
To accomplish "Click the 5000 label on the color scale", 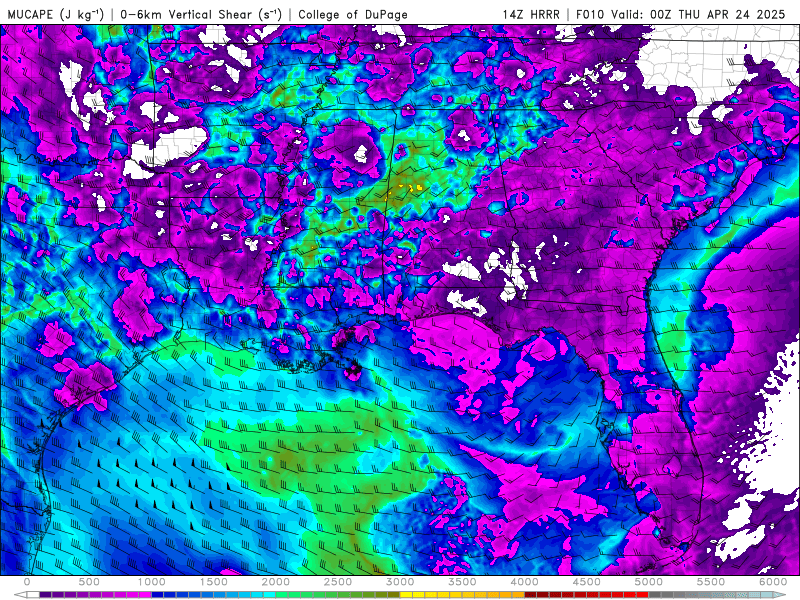I will (x=649, y=582).
